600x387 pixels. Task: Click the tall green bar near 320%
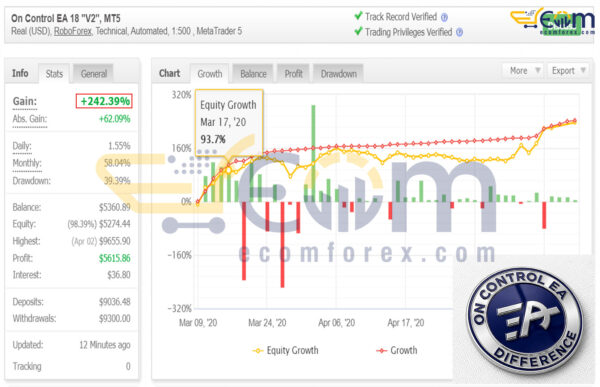coord(313,153)
